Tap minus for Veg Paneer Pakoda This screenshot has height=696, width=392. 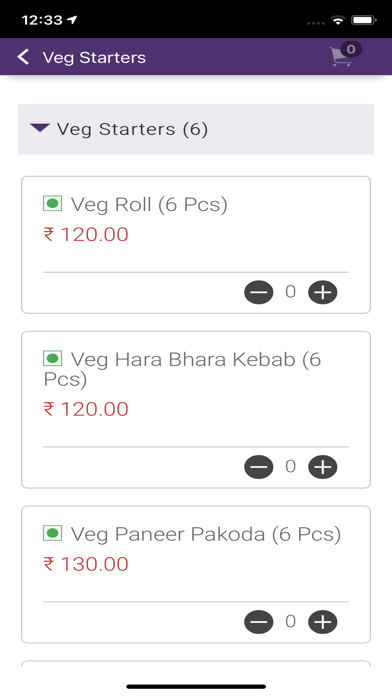coord(259,622)
